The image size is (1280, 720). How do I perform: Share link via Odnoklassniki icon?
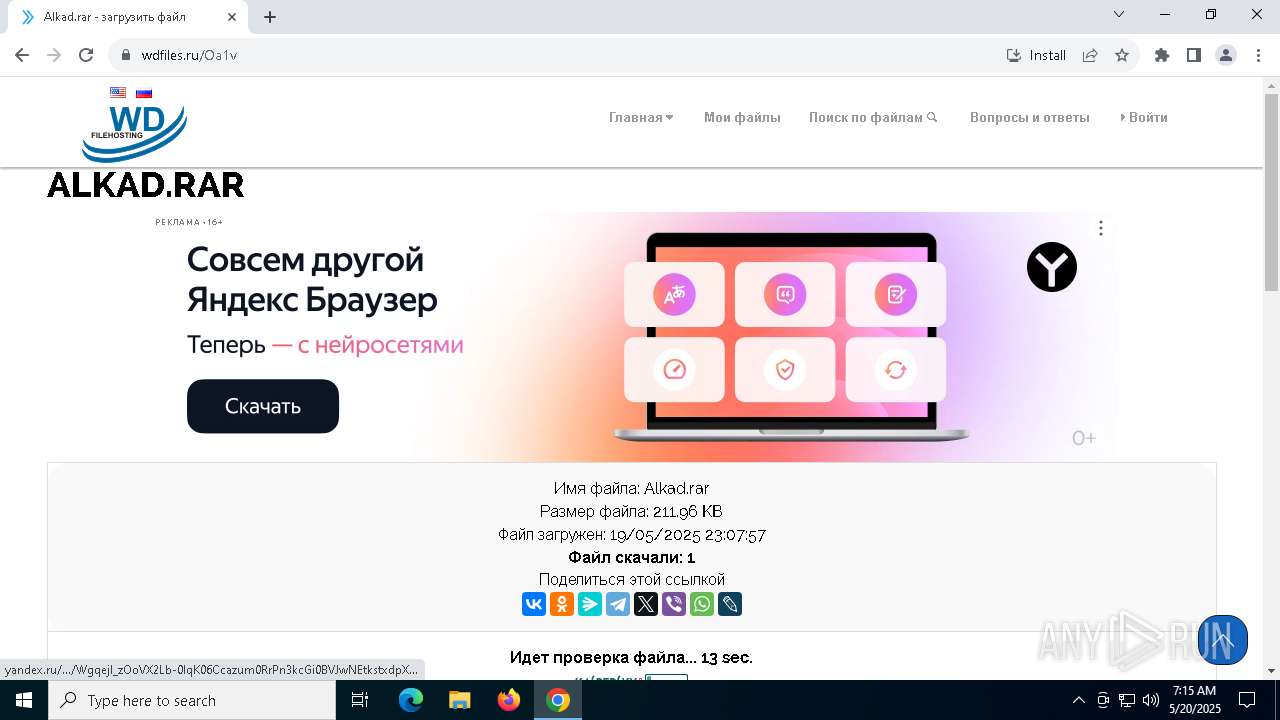(562, 604)
